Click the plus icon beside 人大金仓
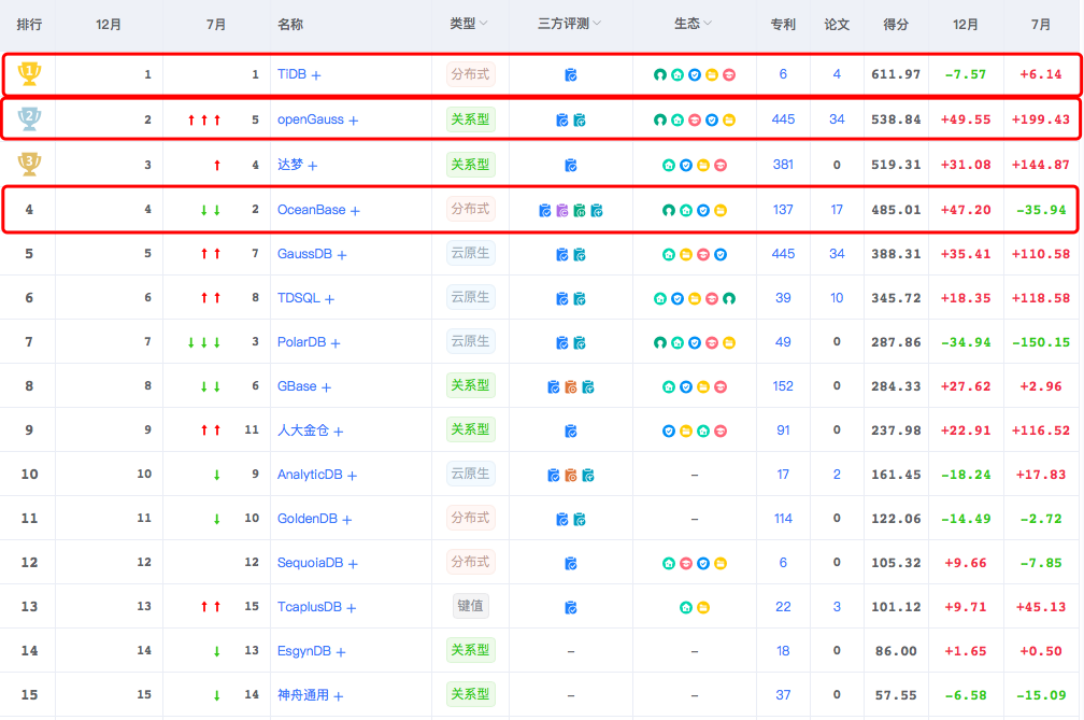The image size is (1084, 720). tap(338, 432)
